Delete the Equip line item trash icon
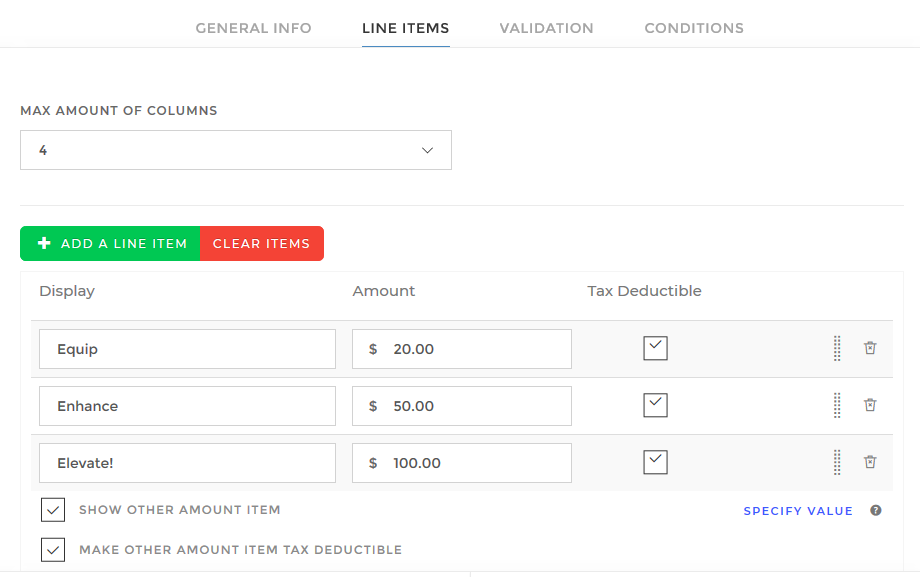 pyautogui.click(x=870, y=348)
